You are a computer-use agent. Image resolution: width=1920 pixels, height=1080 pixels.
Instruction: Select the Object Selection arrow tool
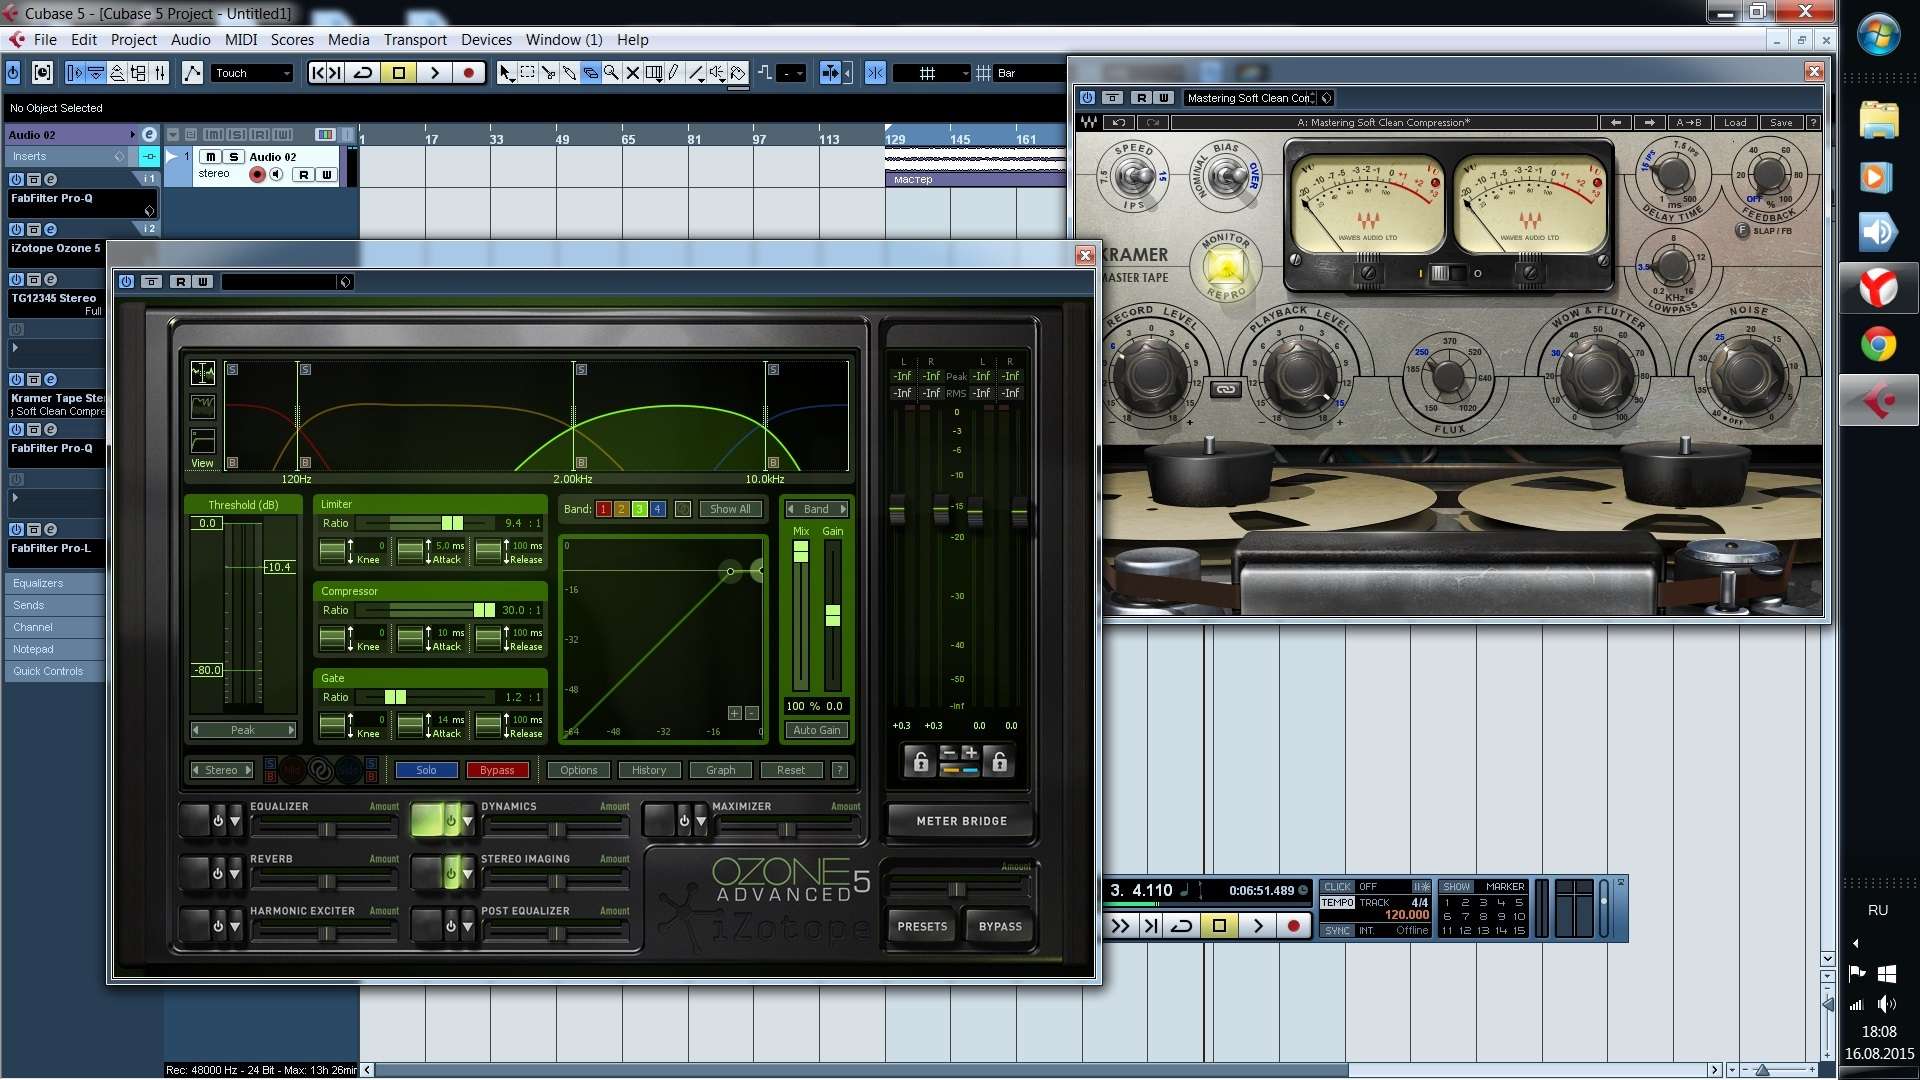[506, 73]
